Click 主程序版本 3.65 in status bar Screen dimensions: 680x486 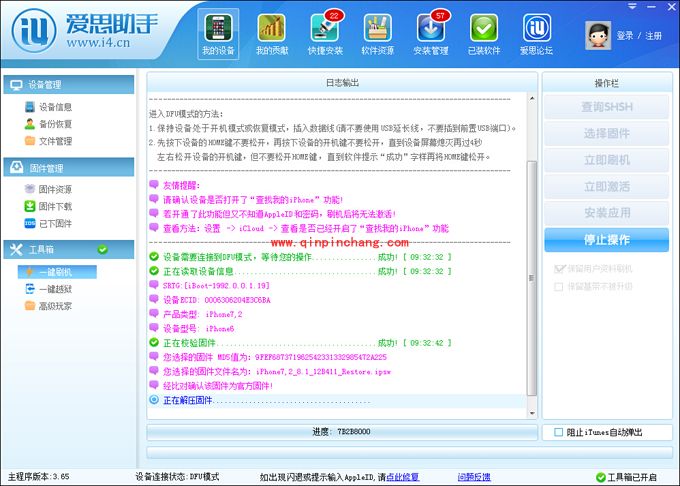(x=39, y=477)
